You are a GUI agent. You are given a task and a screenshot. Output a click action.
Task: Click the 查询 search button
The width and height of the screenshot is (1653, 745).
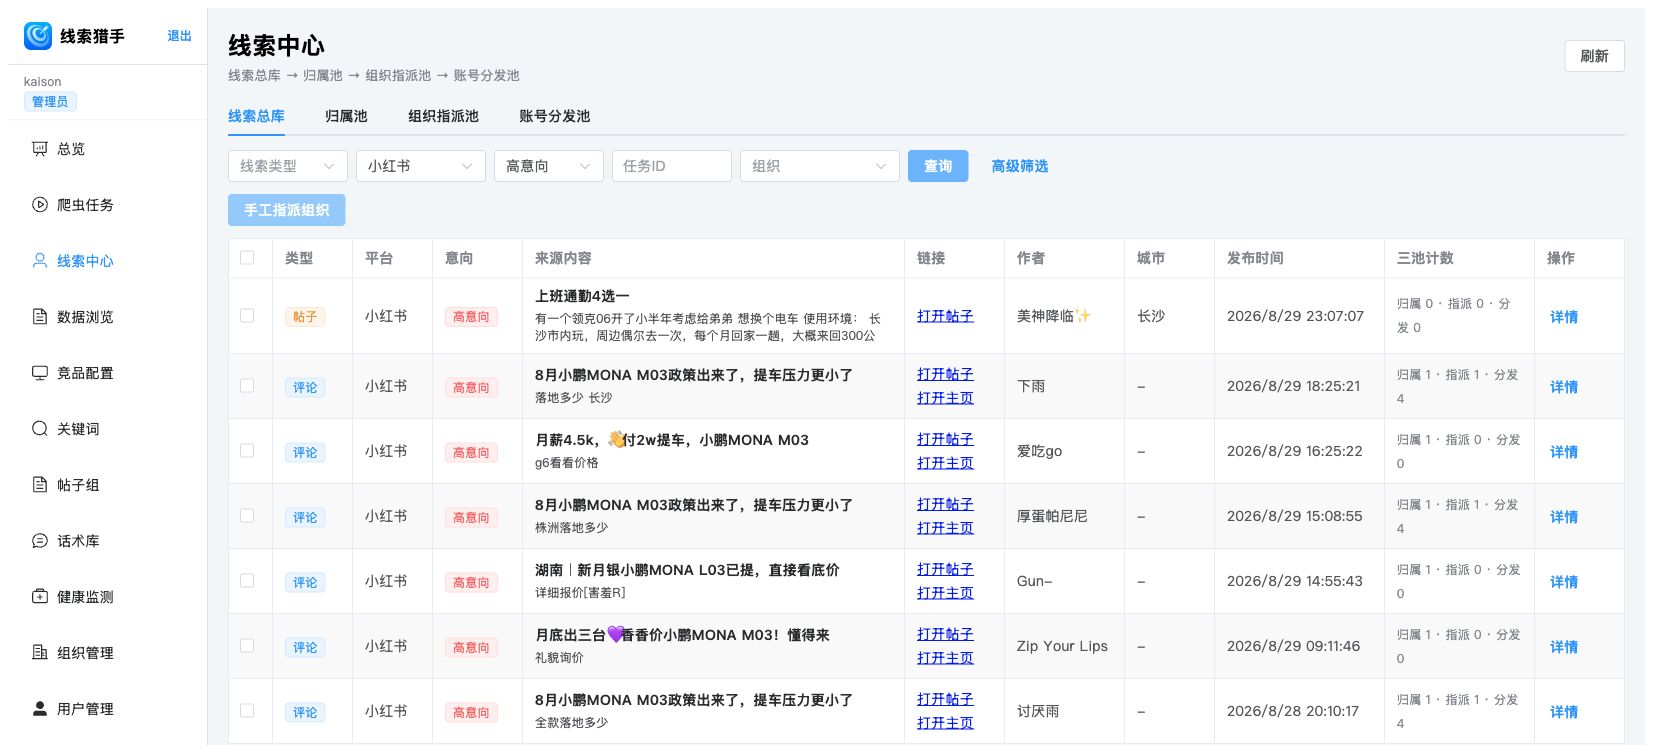(938, 166)
